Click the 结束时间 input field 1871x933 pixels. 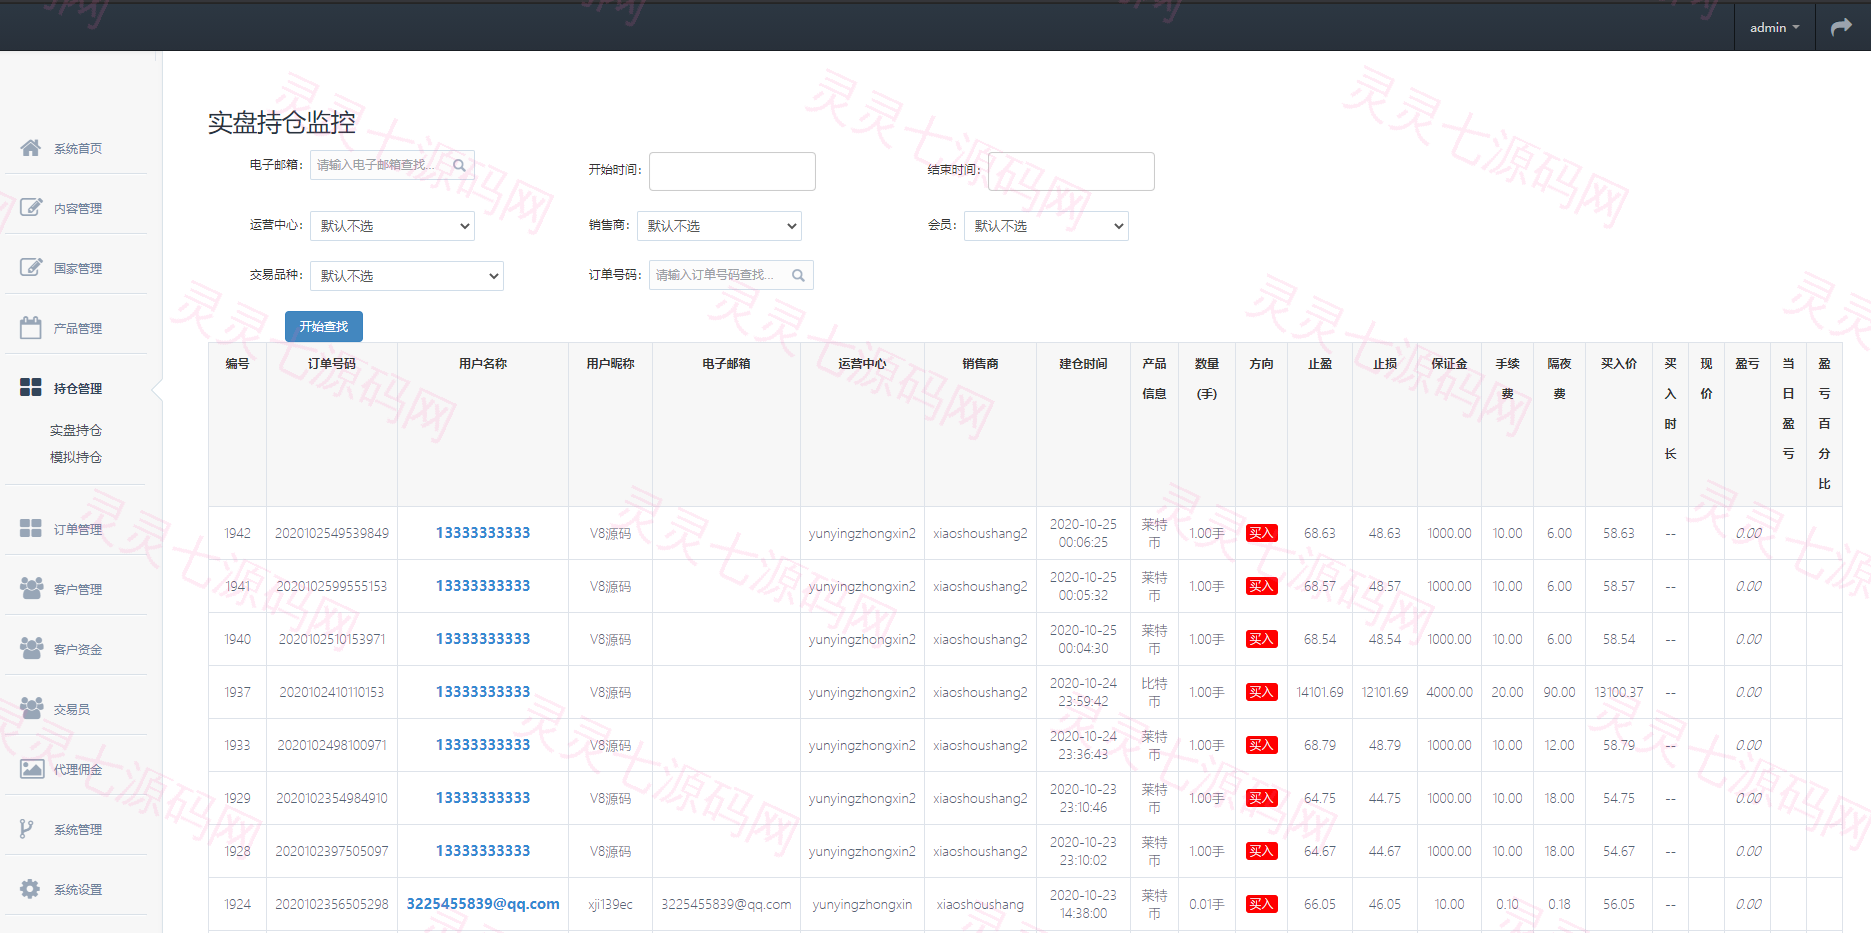[x=1071, y=171]
